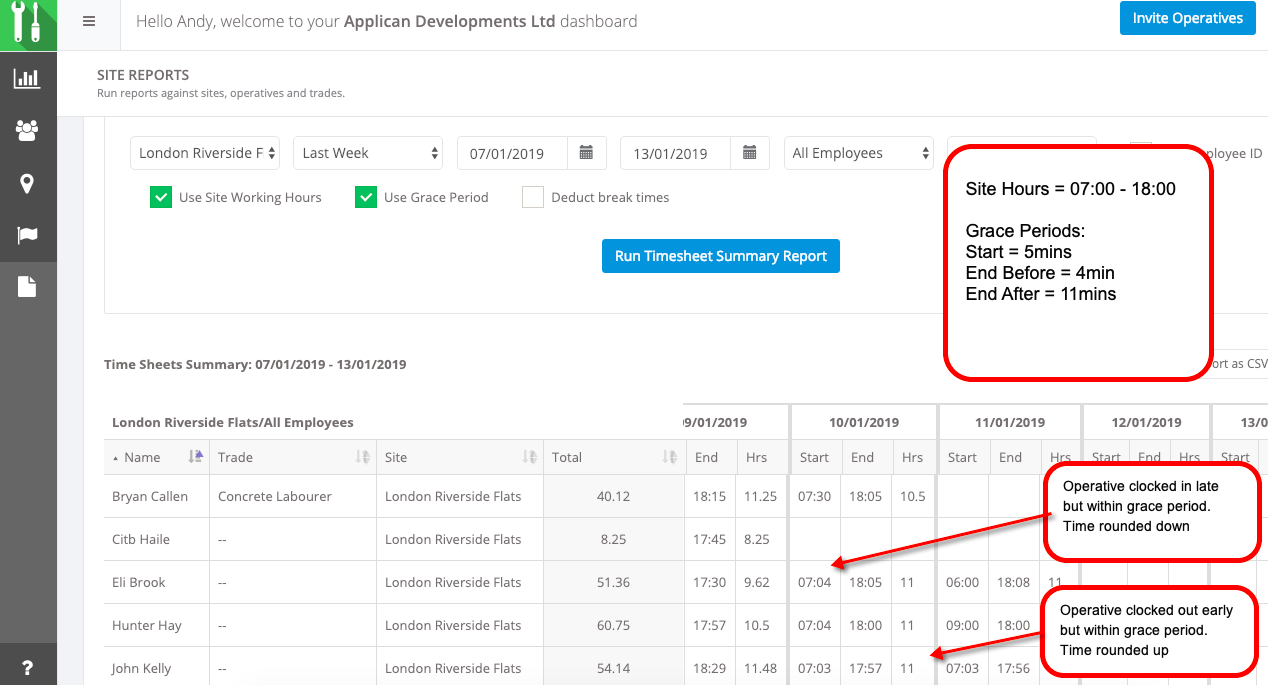The width and height of the screenshot is (1268, 685).
Task: Open the location pin sites icon
Action: 27,183
